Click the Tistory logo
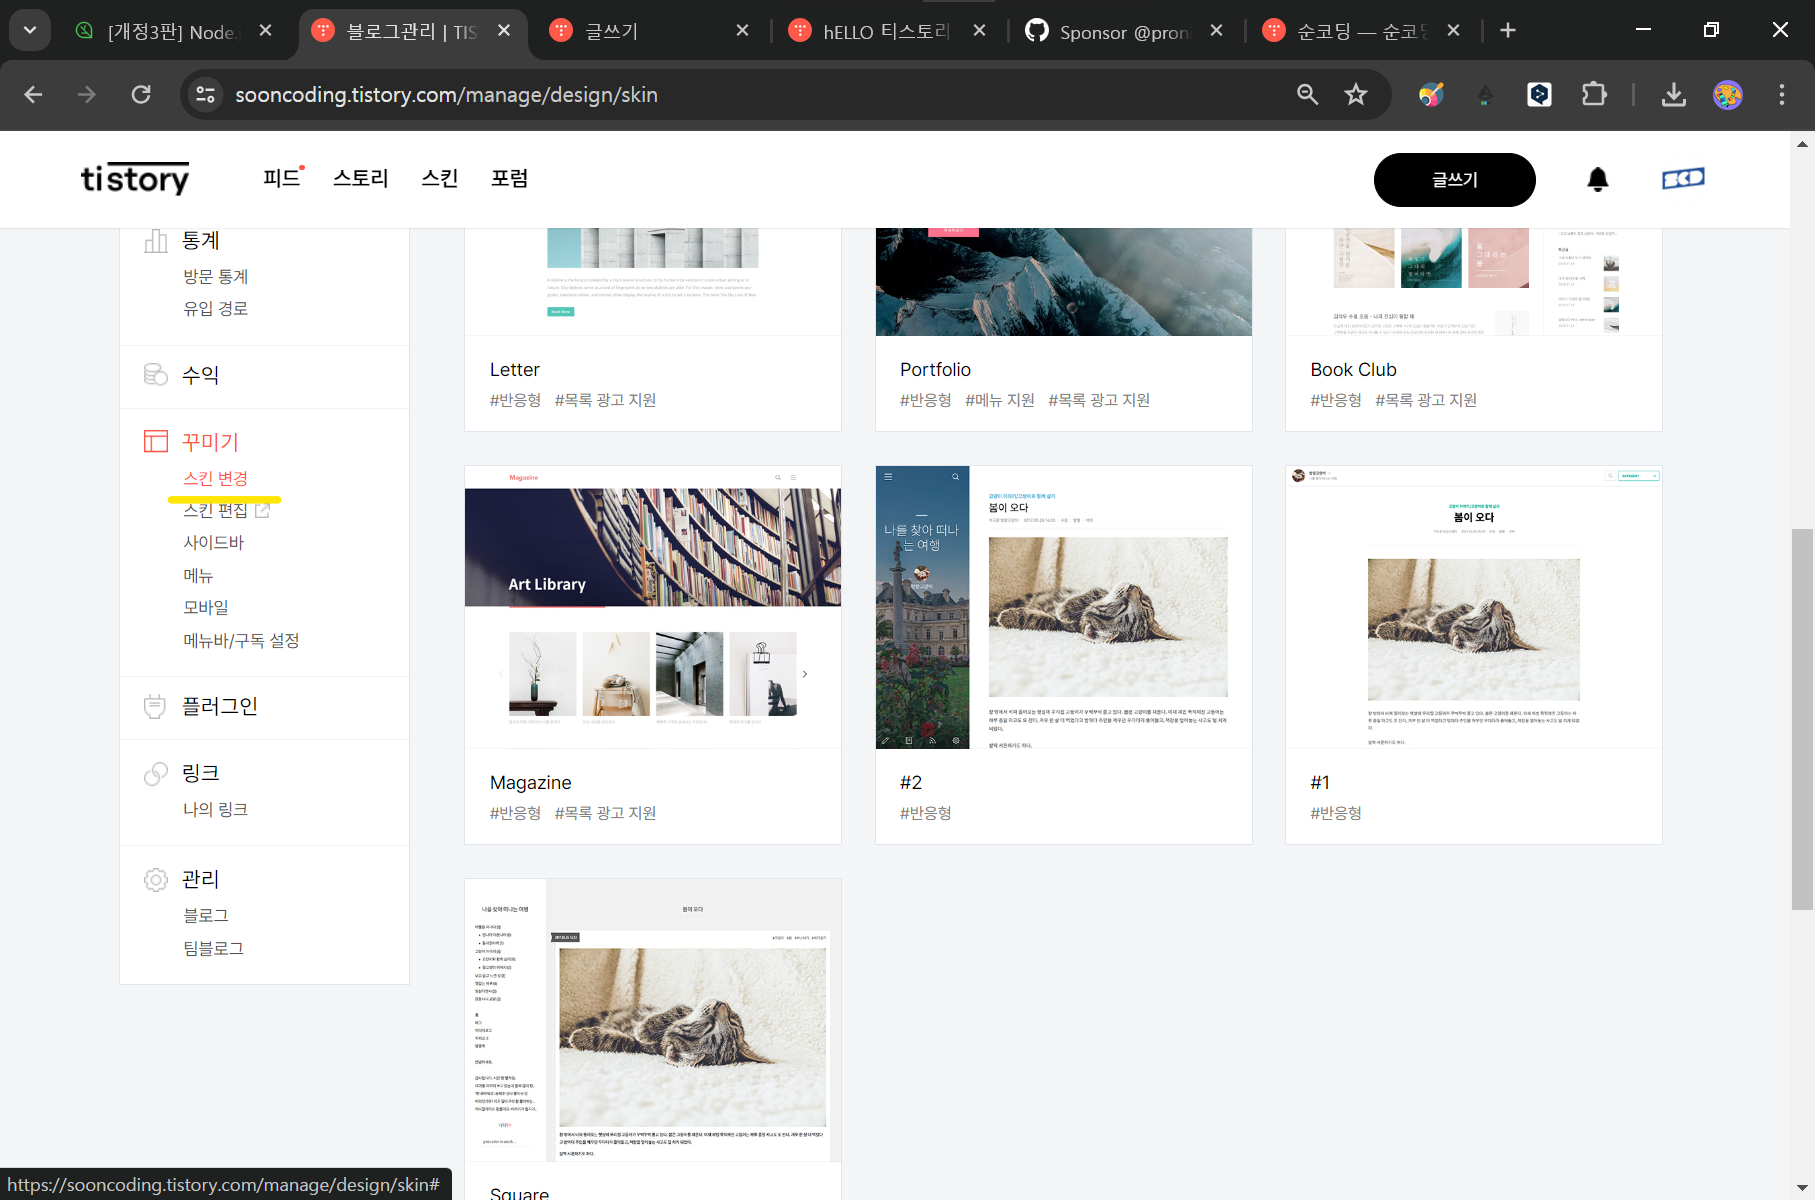 tap(135, 179)
